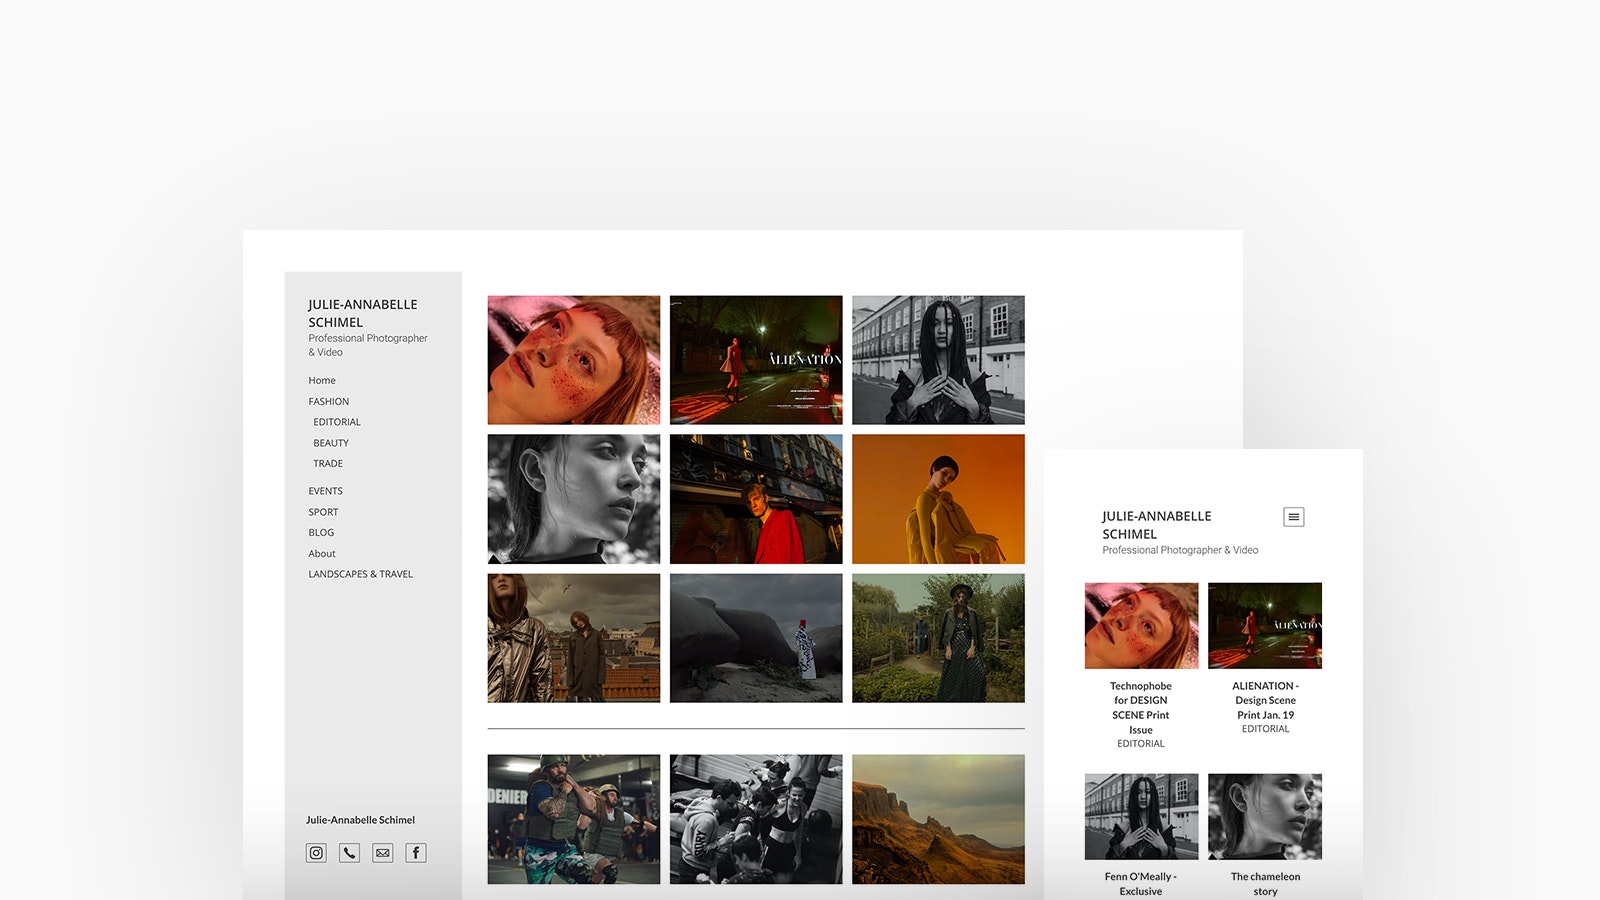Open the freckled redhead portrait thumbnail in the desktop grid
Screen dimensions: 1600x900
574,360
